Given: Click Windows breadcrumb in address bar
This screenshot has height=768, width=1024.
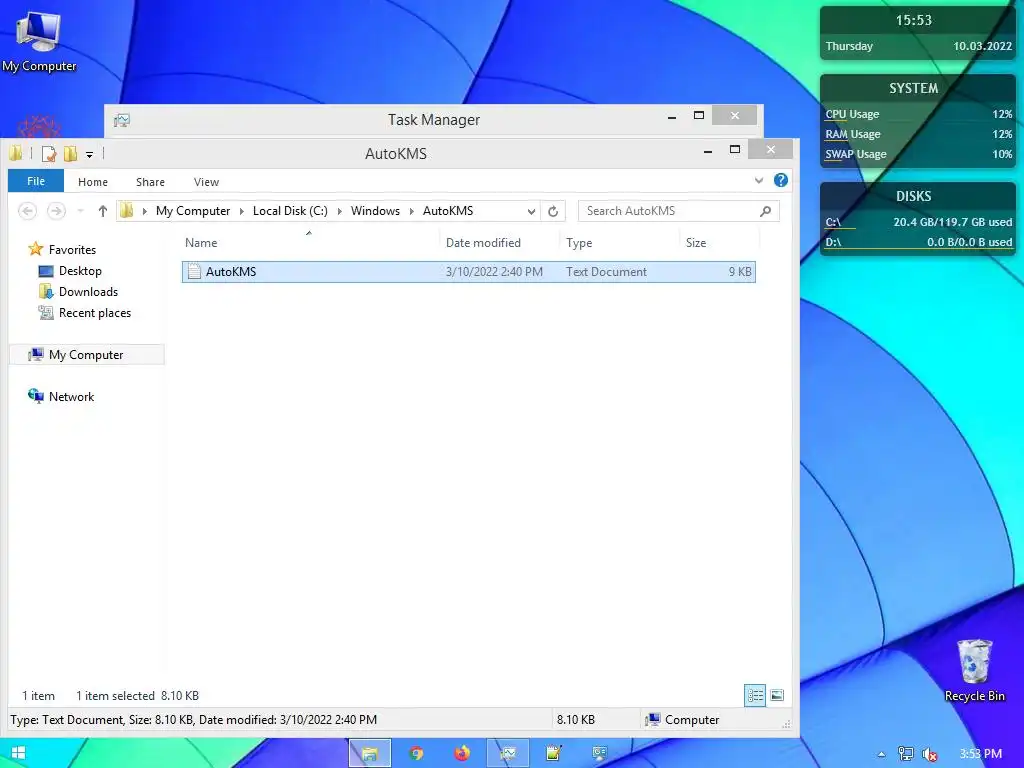Looking at the screenshot, I should (375, 211).
